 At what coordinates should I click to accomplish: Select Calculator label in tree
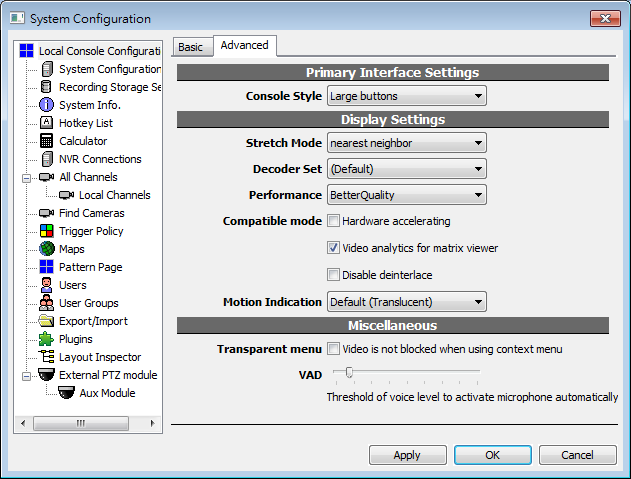tap(83, 141)
